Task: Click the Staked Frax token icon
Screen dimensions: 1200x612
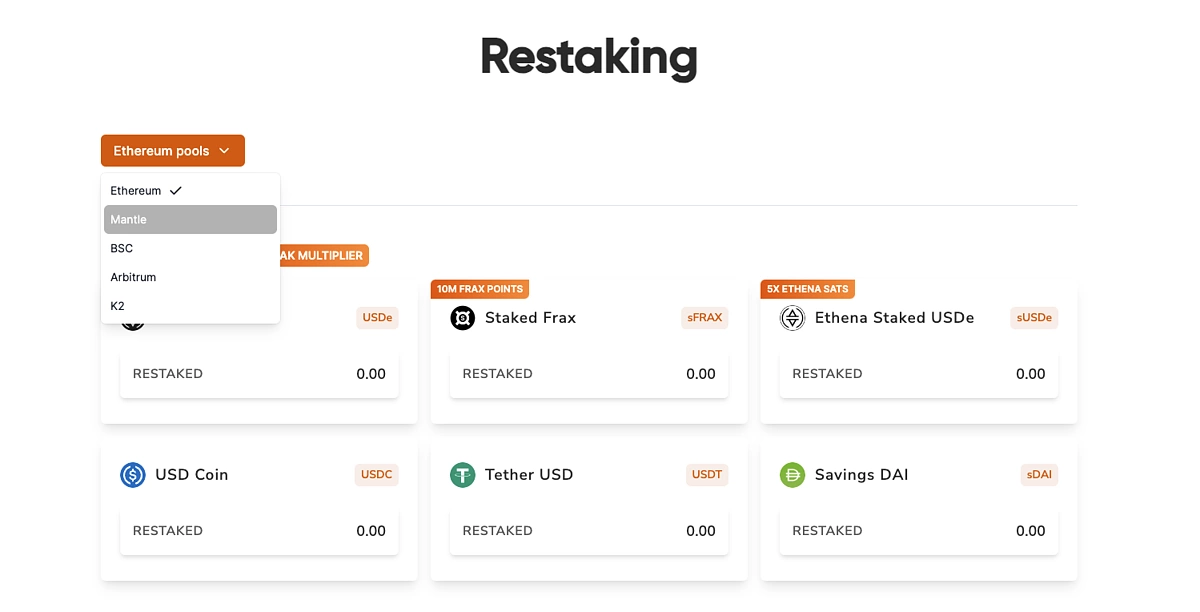Action: click(462, 318)
